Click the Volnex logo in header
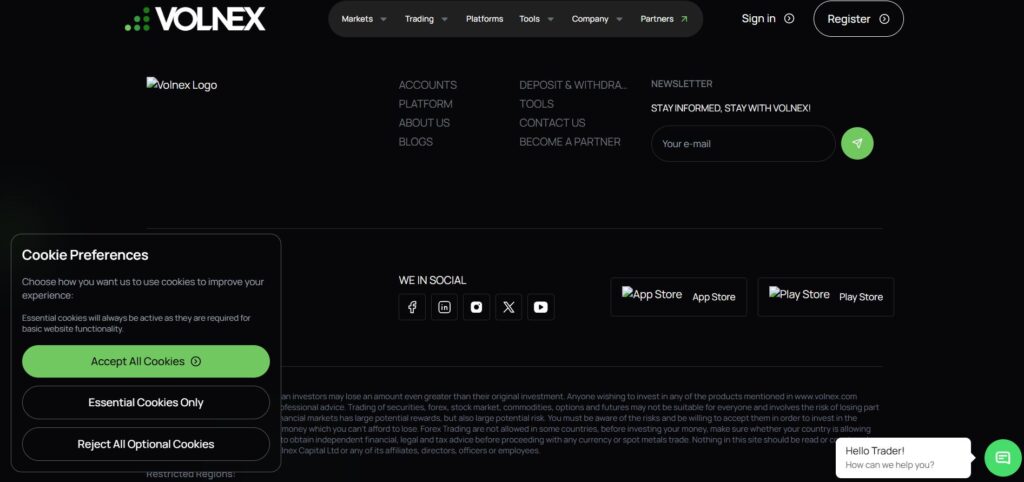 tap(195, 18)
